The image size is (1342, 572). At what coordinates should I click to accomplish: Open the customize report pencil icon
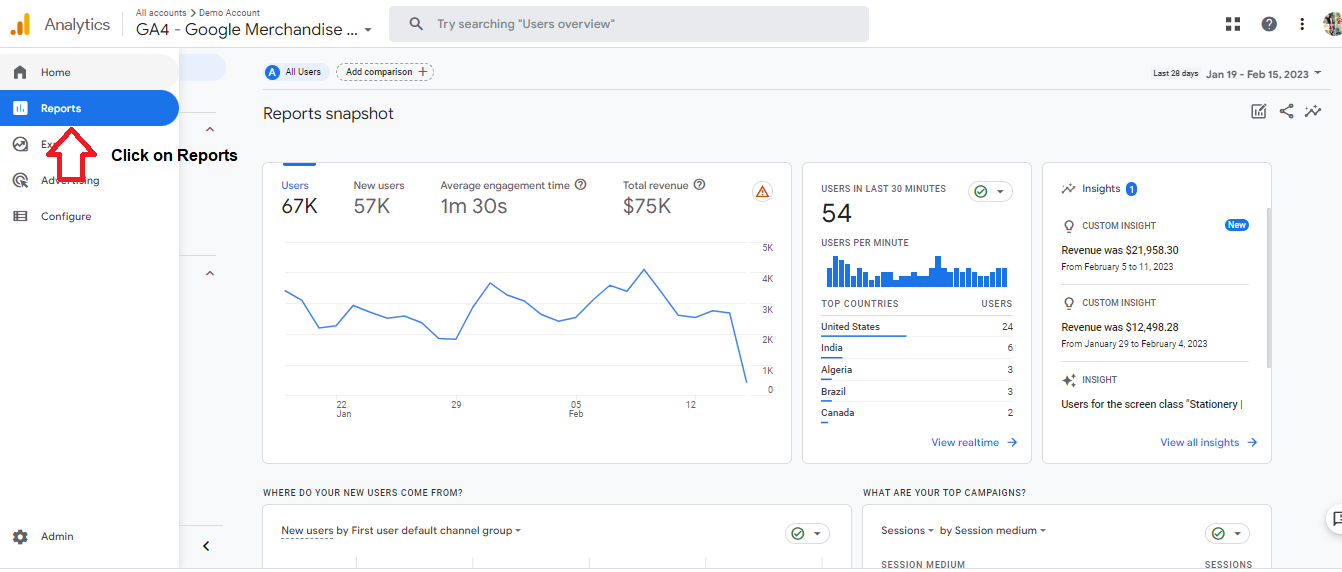(x=1259, y=111)
